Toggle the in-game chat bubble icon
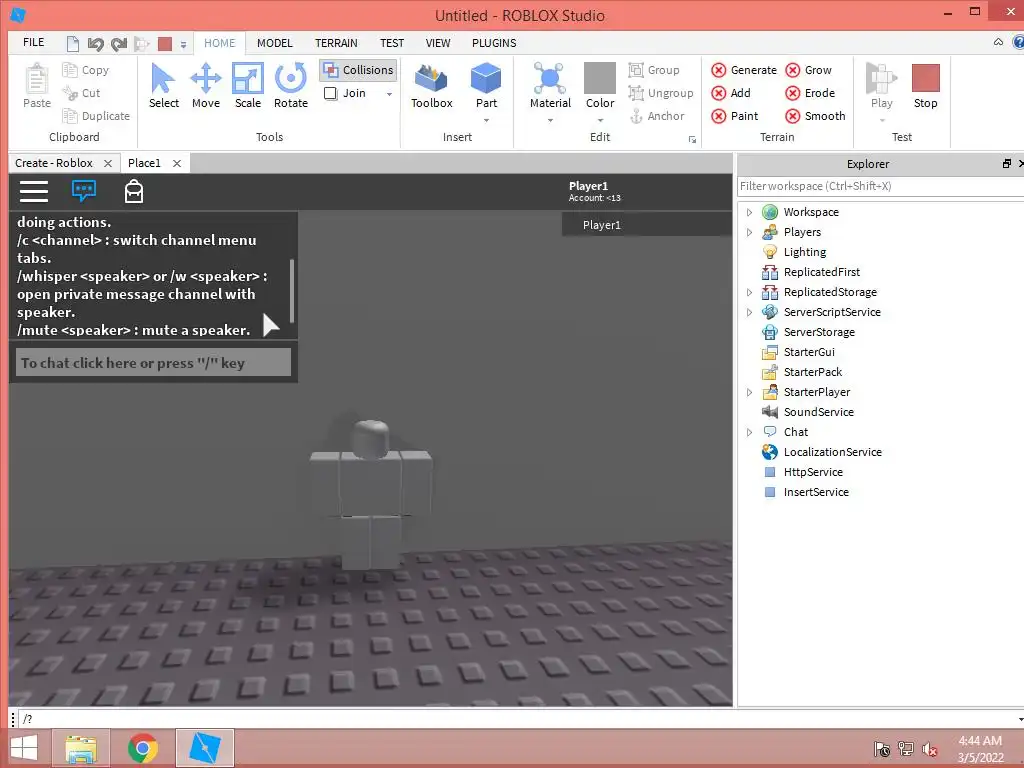Viewport: 1024px width, 768px height. (x=84, y=191)
